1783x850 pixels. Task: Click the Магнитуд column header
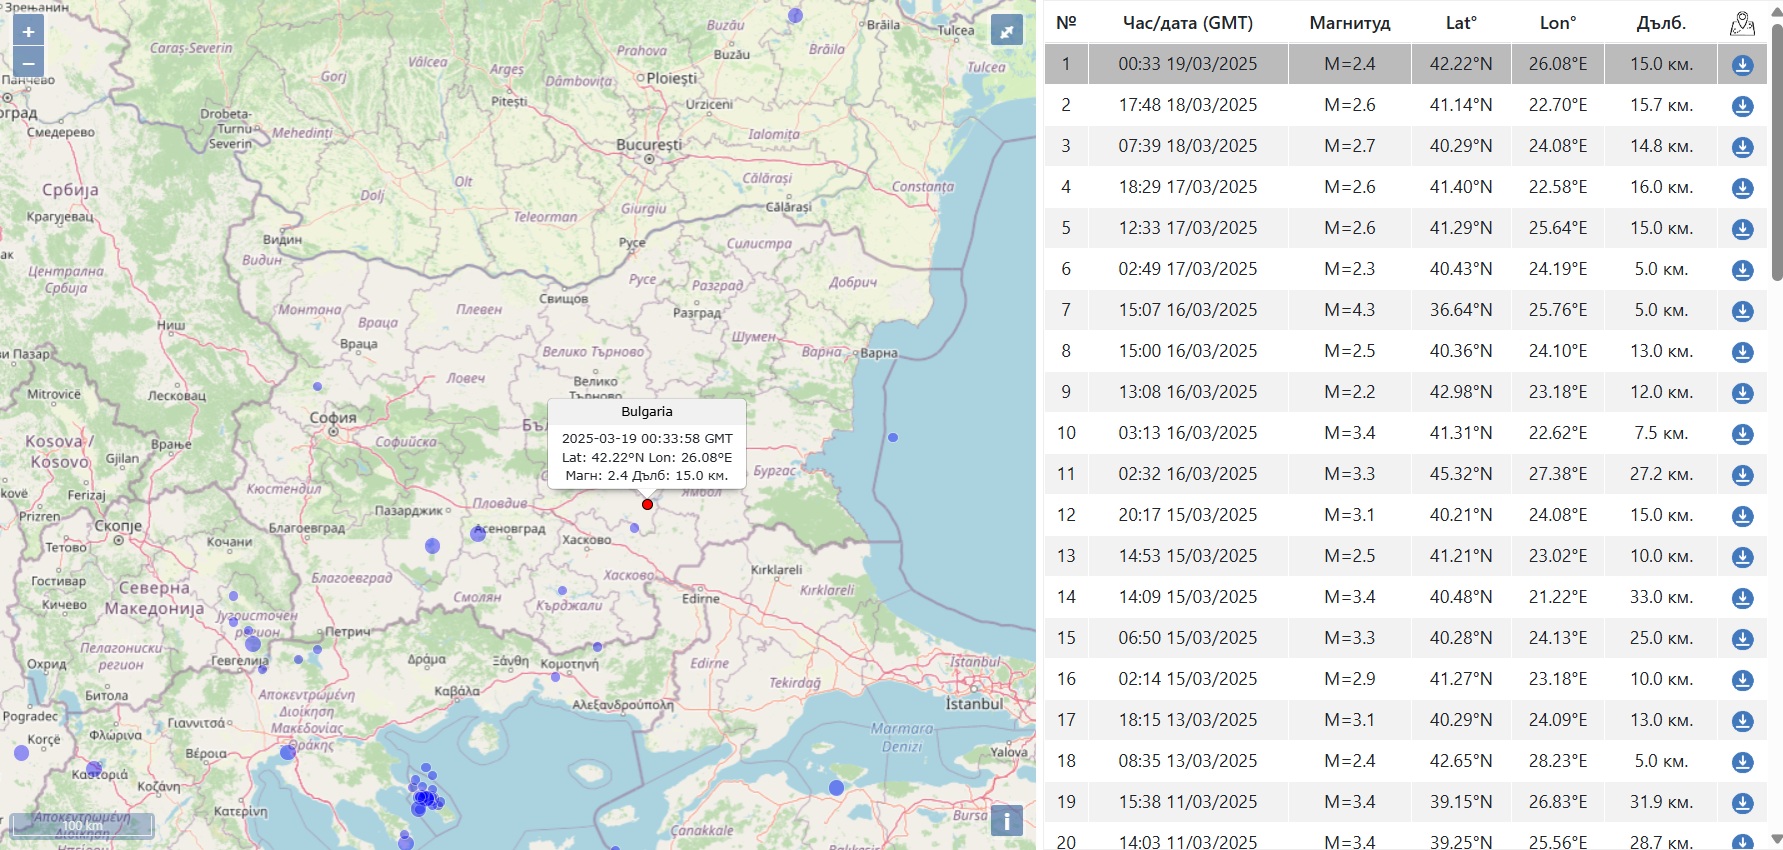tap(1349, 23)
